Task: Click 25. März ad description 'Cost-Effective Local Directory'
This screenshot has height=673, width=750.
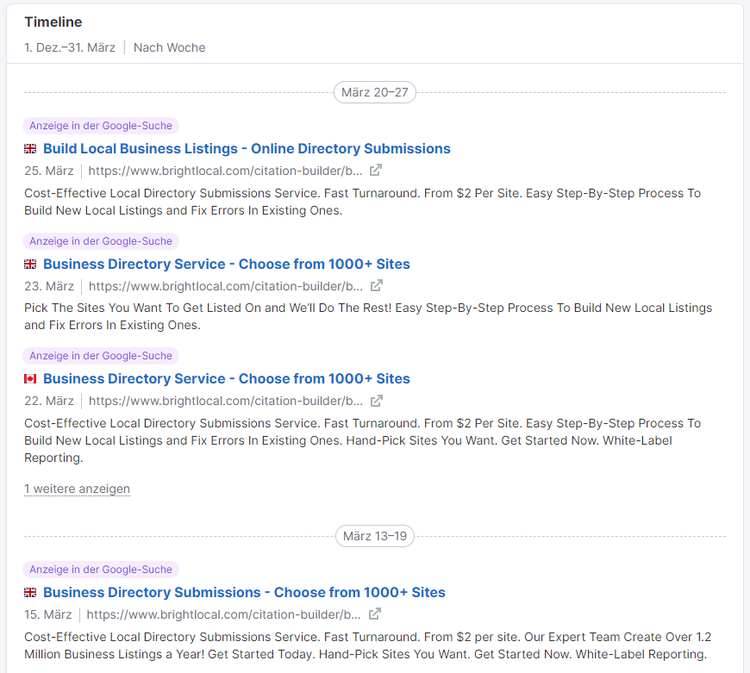Action: coord(363,202)
